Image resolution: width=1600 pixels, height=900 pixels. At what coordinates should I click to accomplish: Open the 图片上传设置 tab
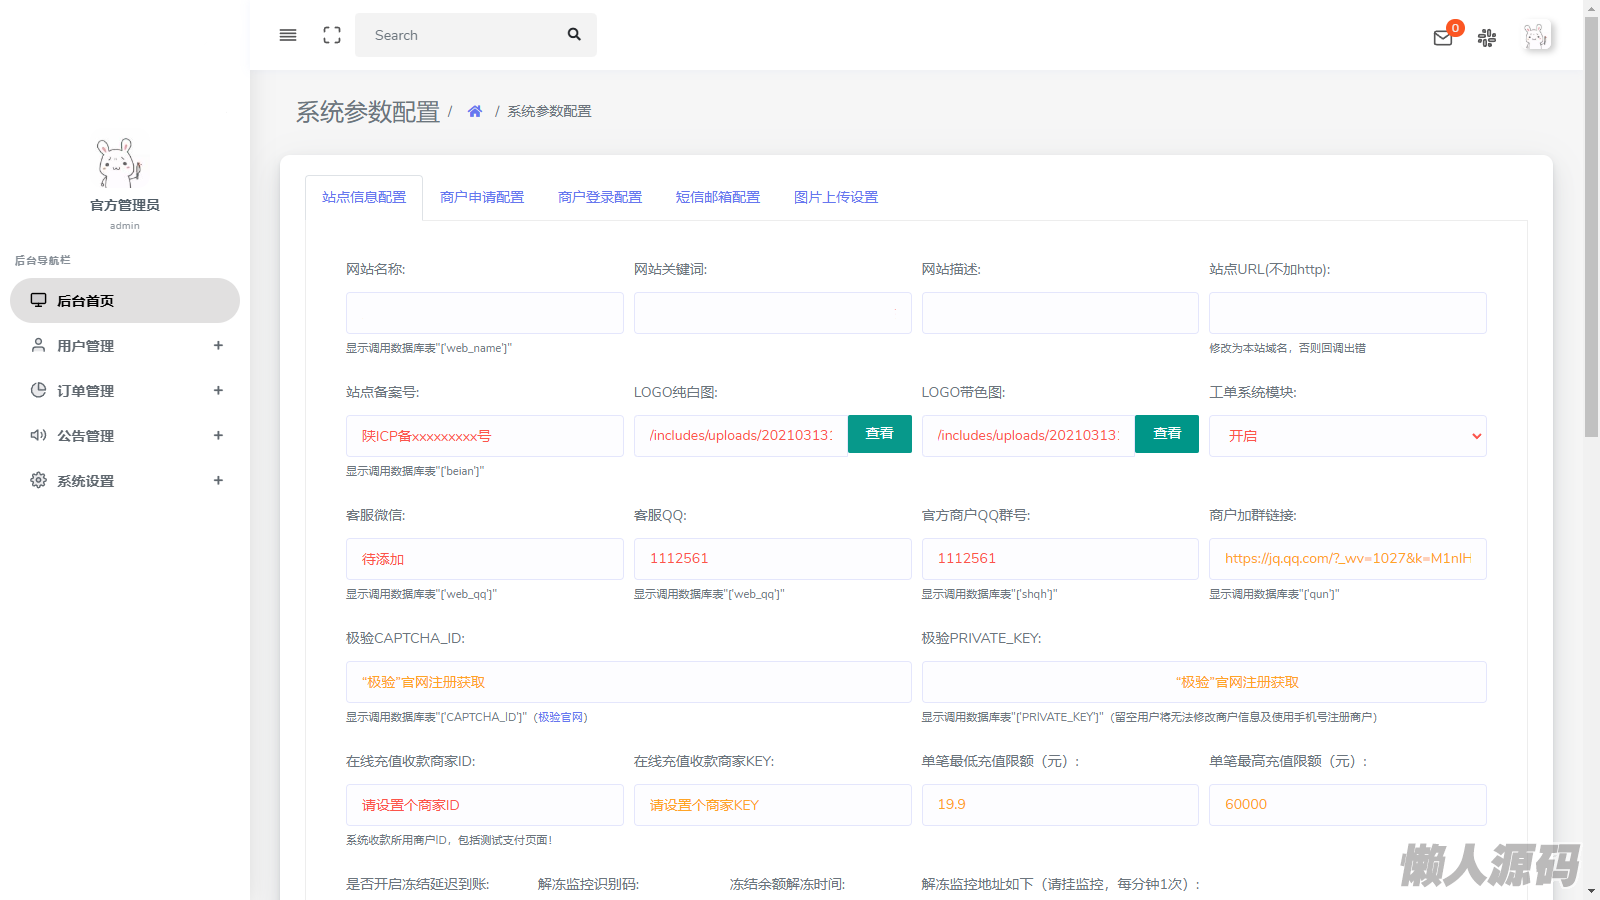pos(836,197)
